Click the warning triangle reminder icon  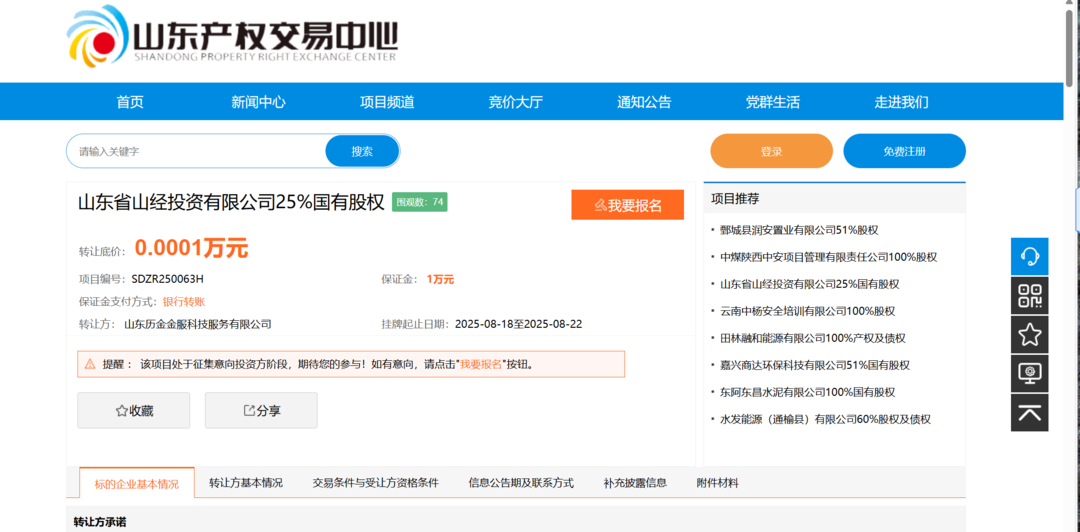[90, 364]
